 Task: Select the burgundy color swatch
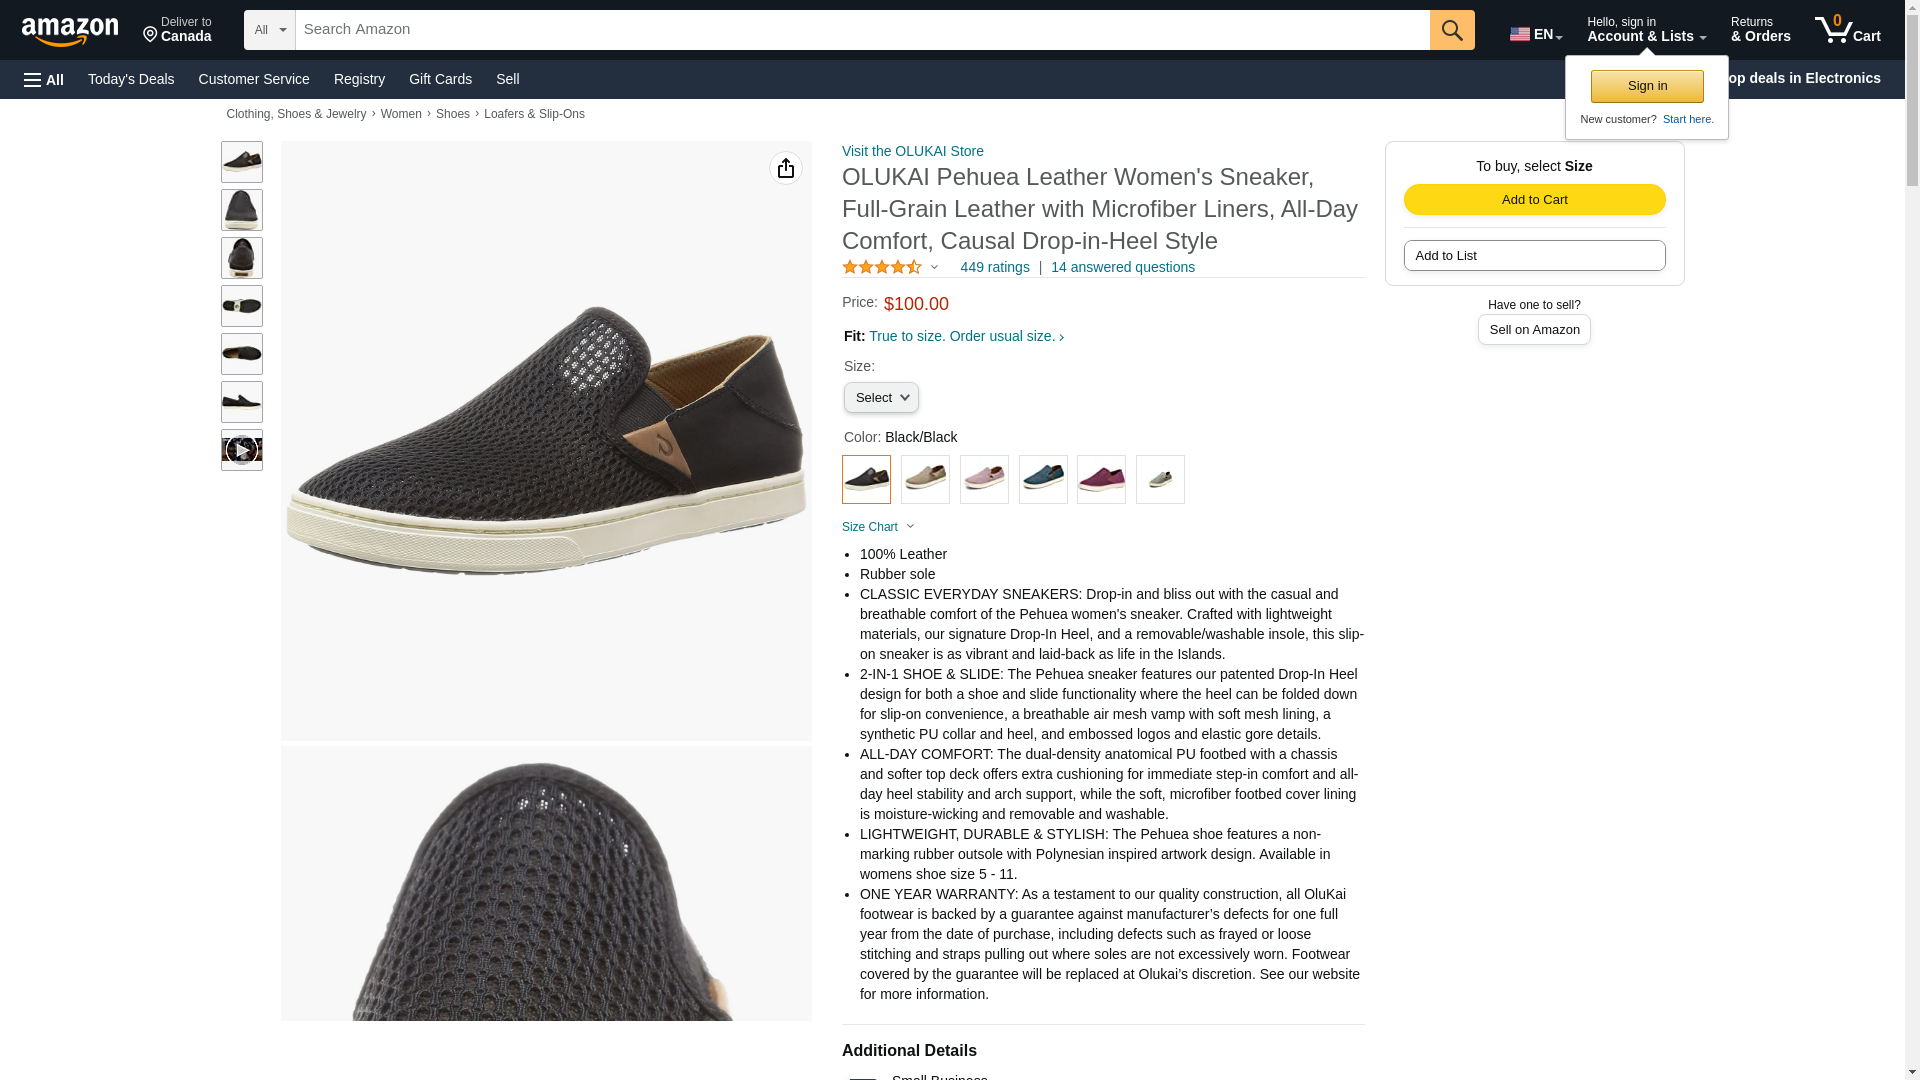click(1101, 480)
